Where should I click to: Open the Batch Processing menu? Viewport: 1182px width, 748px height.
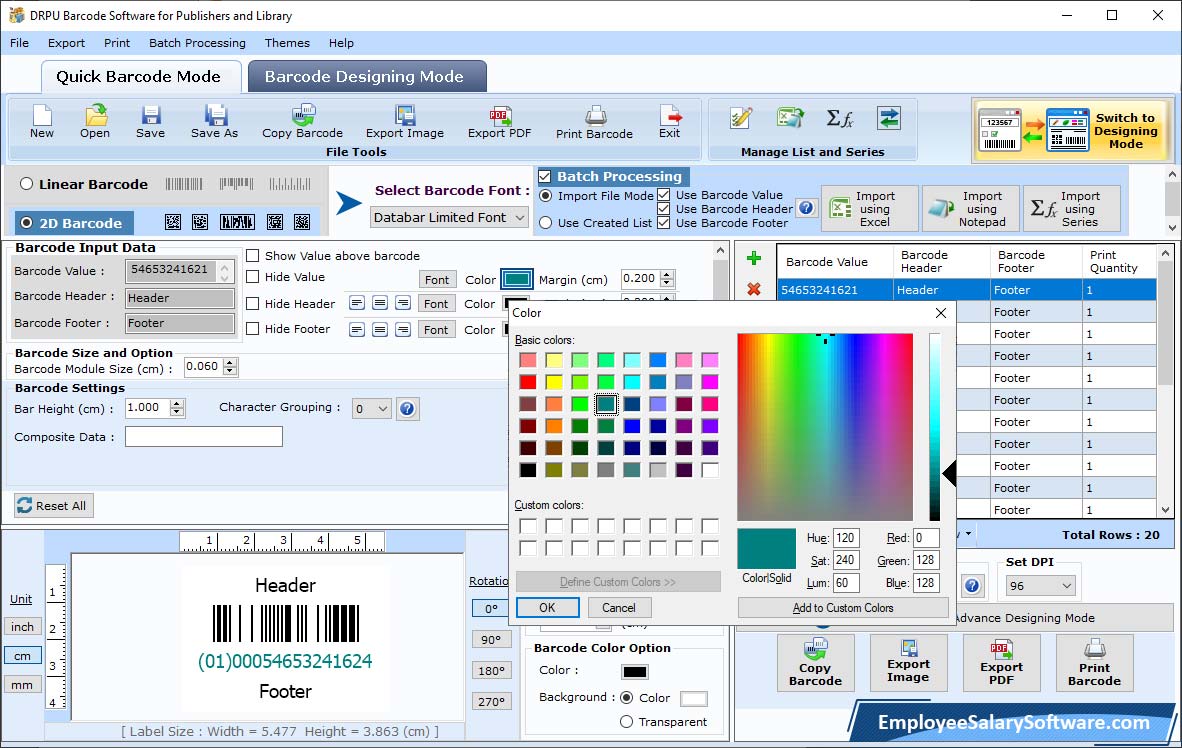[x=198, y=43]
